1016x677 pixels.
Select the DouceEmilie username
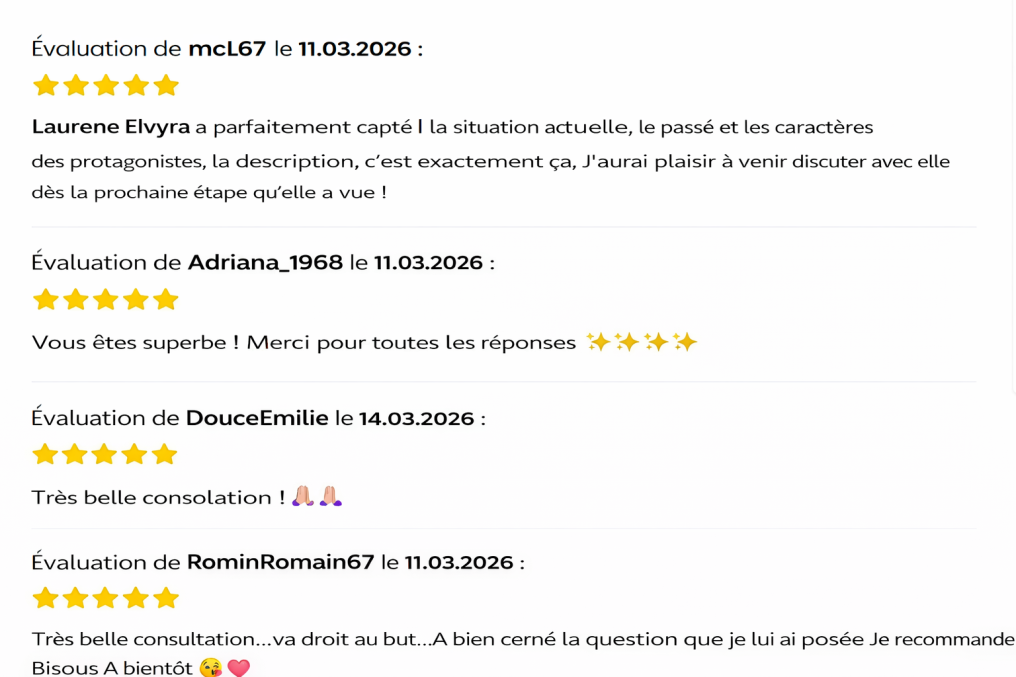point(257,418)
